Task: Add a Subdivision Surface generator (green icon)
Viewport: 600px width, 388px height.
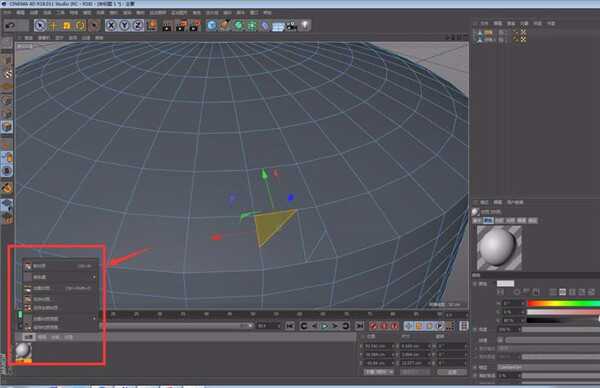Action: tap(239, 26)
